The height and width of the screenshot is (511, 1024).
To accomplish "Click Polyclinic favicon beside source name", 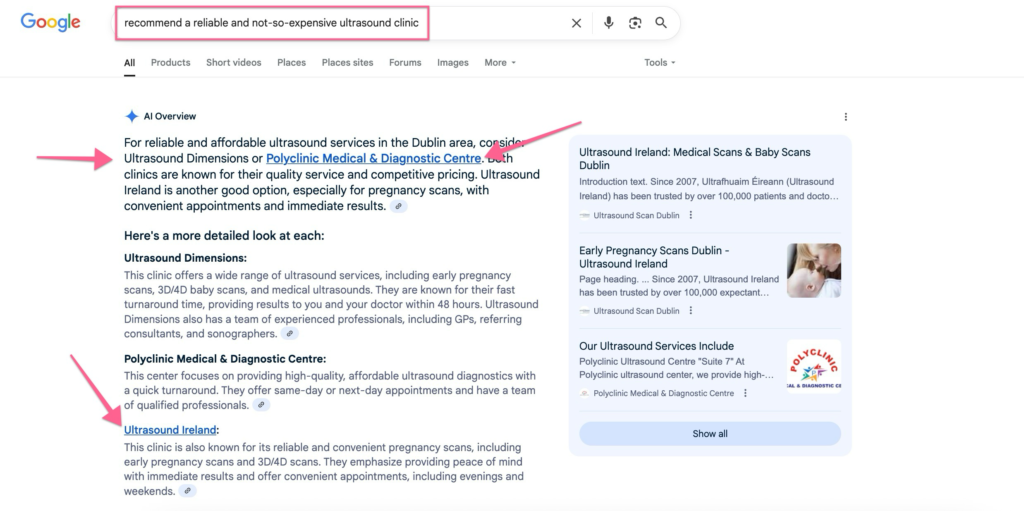I will (584, 393).
